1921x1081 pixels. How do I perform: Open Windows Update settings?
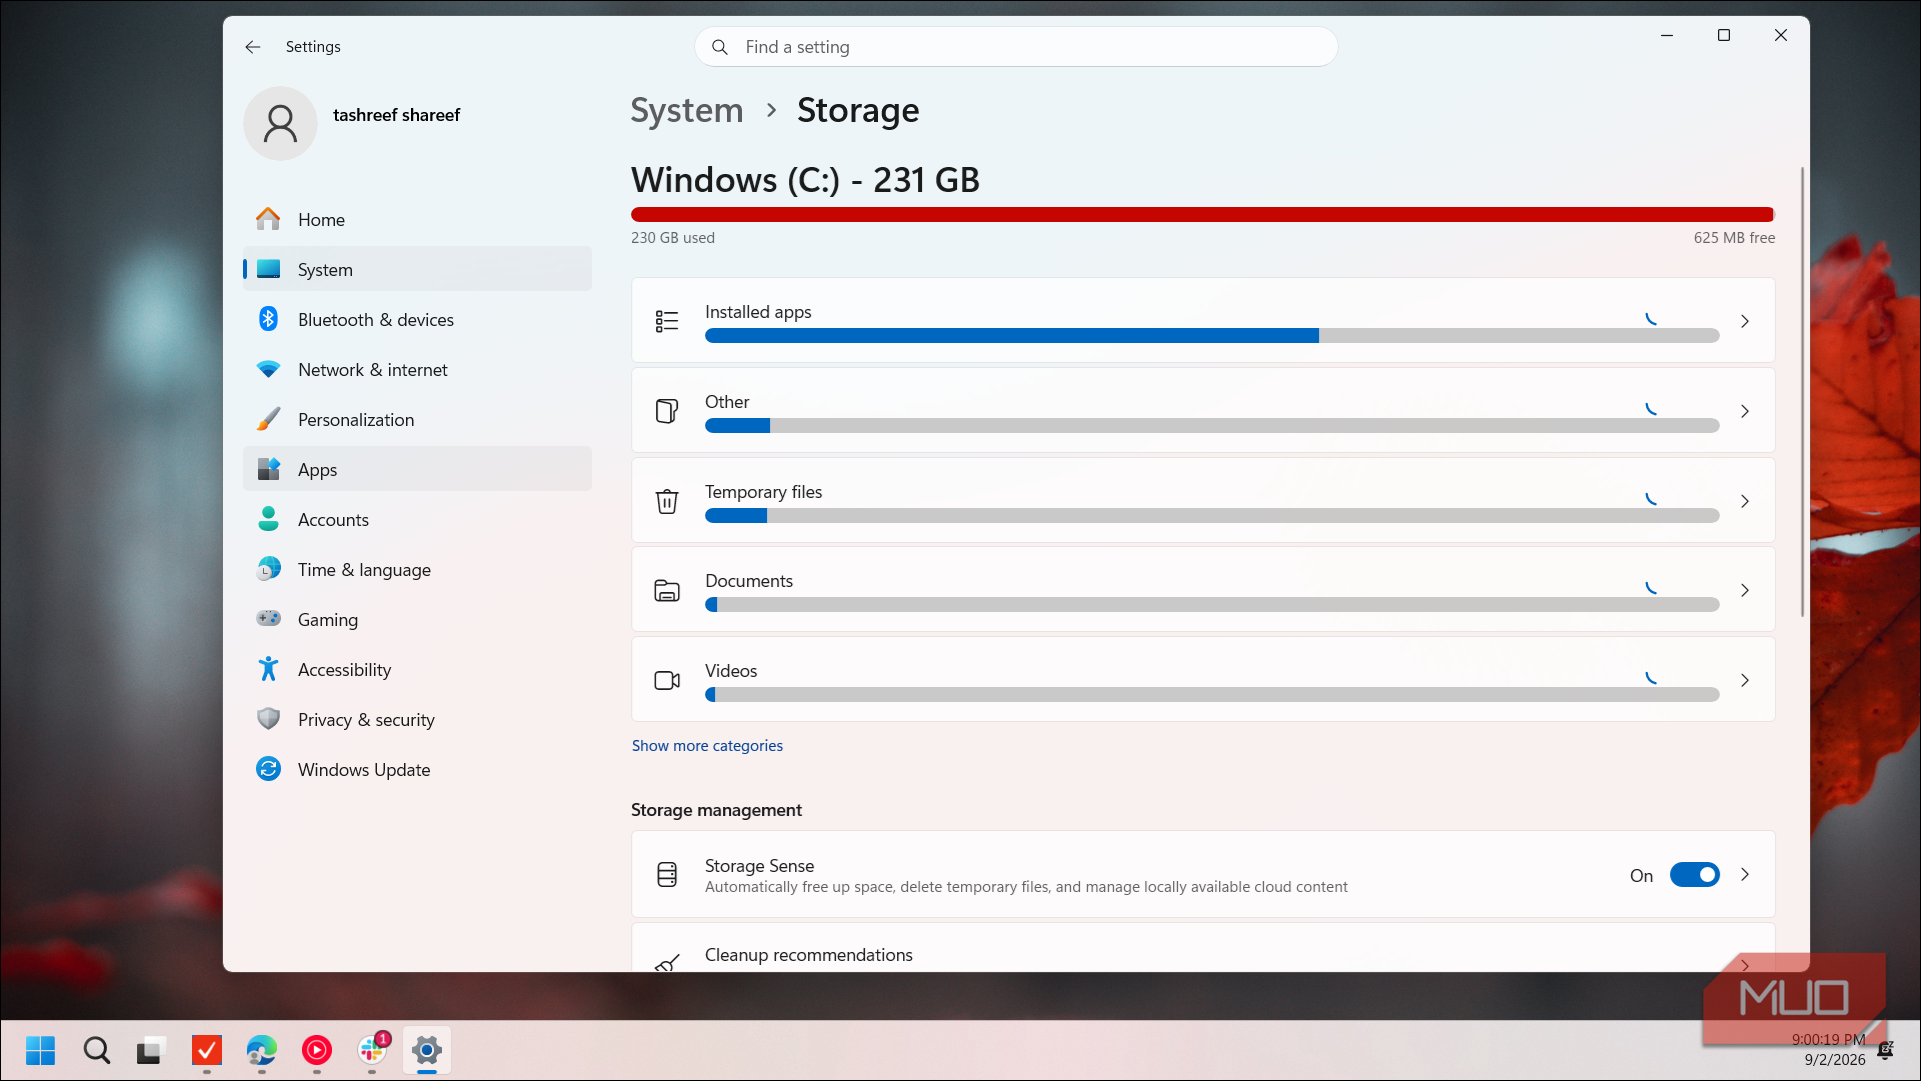point(417,769)
